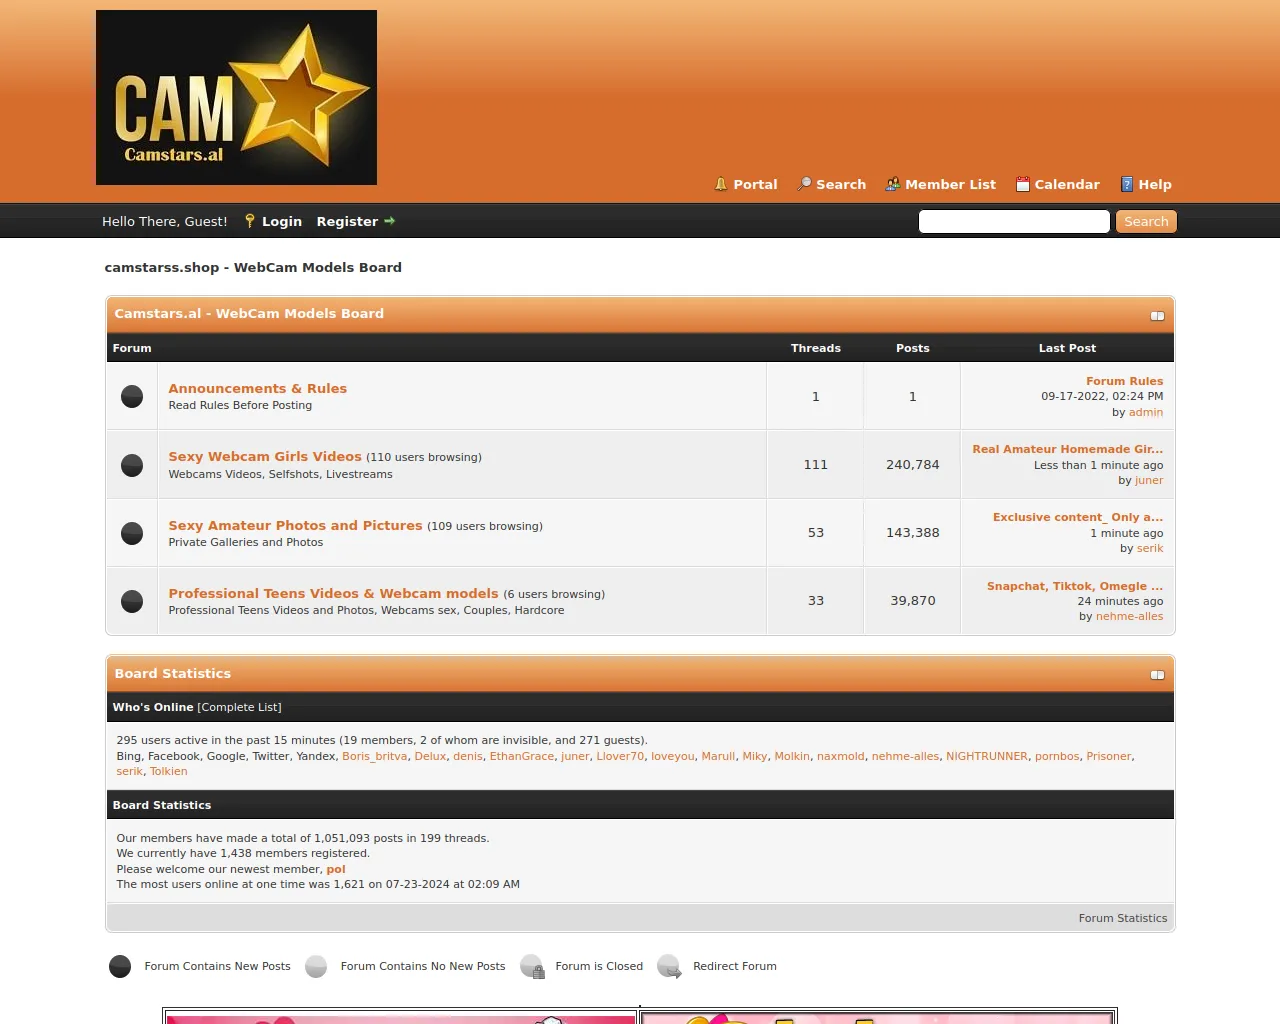Image resolution: width=1280 pixels, height=1024 pixels.
Task: Collapse the WebCam Models Board category panel
Action: click(1157, 315)
